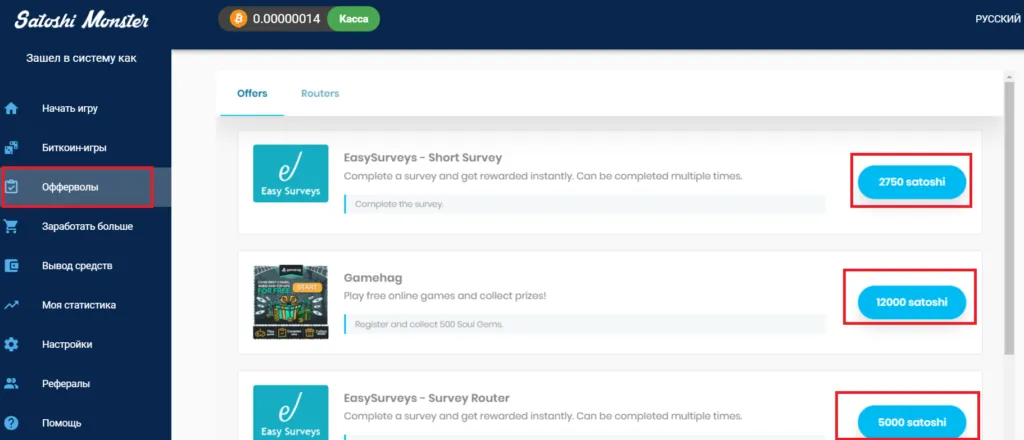The width and height of the screenshot is (1024, 440).
Task: Click the 5000 satoshi button
Action: pyautogui.click(x=912, y=422)
